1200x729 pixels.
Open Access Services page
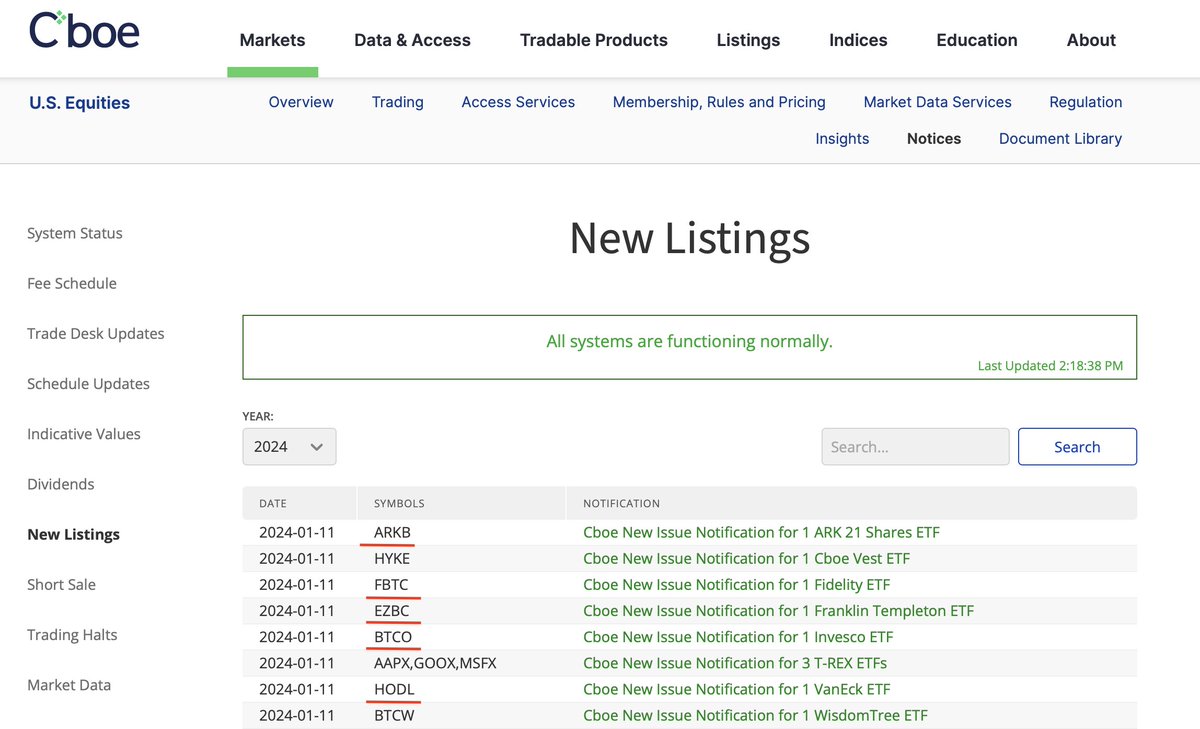coord(518,102)
